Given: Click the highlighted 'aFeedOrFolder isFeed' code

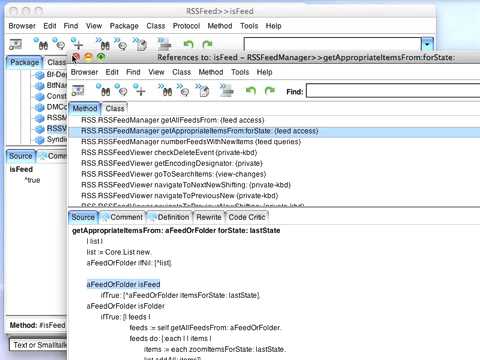Looking at the screenshot, I should pos(123,284).
